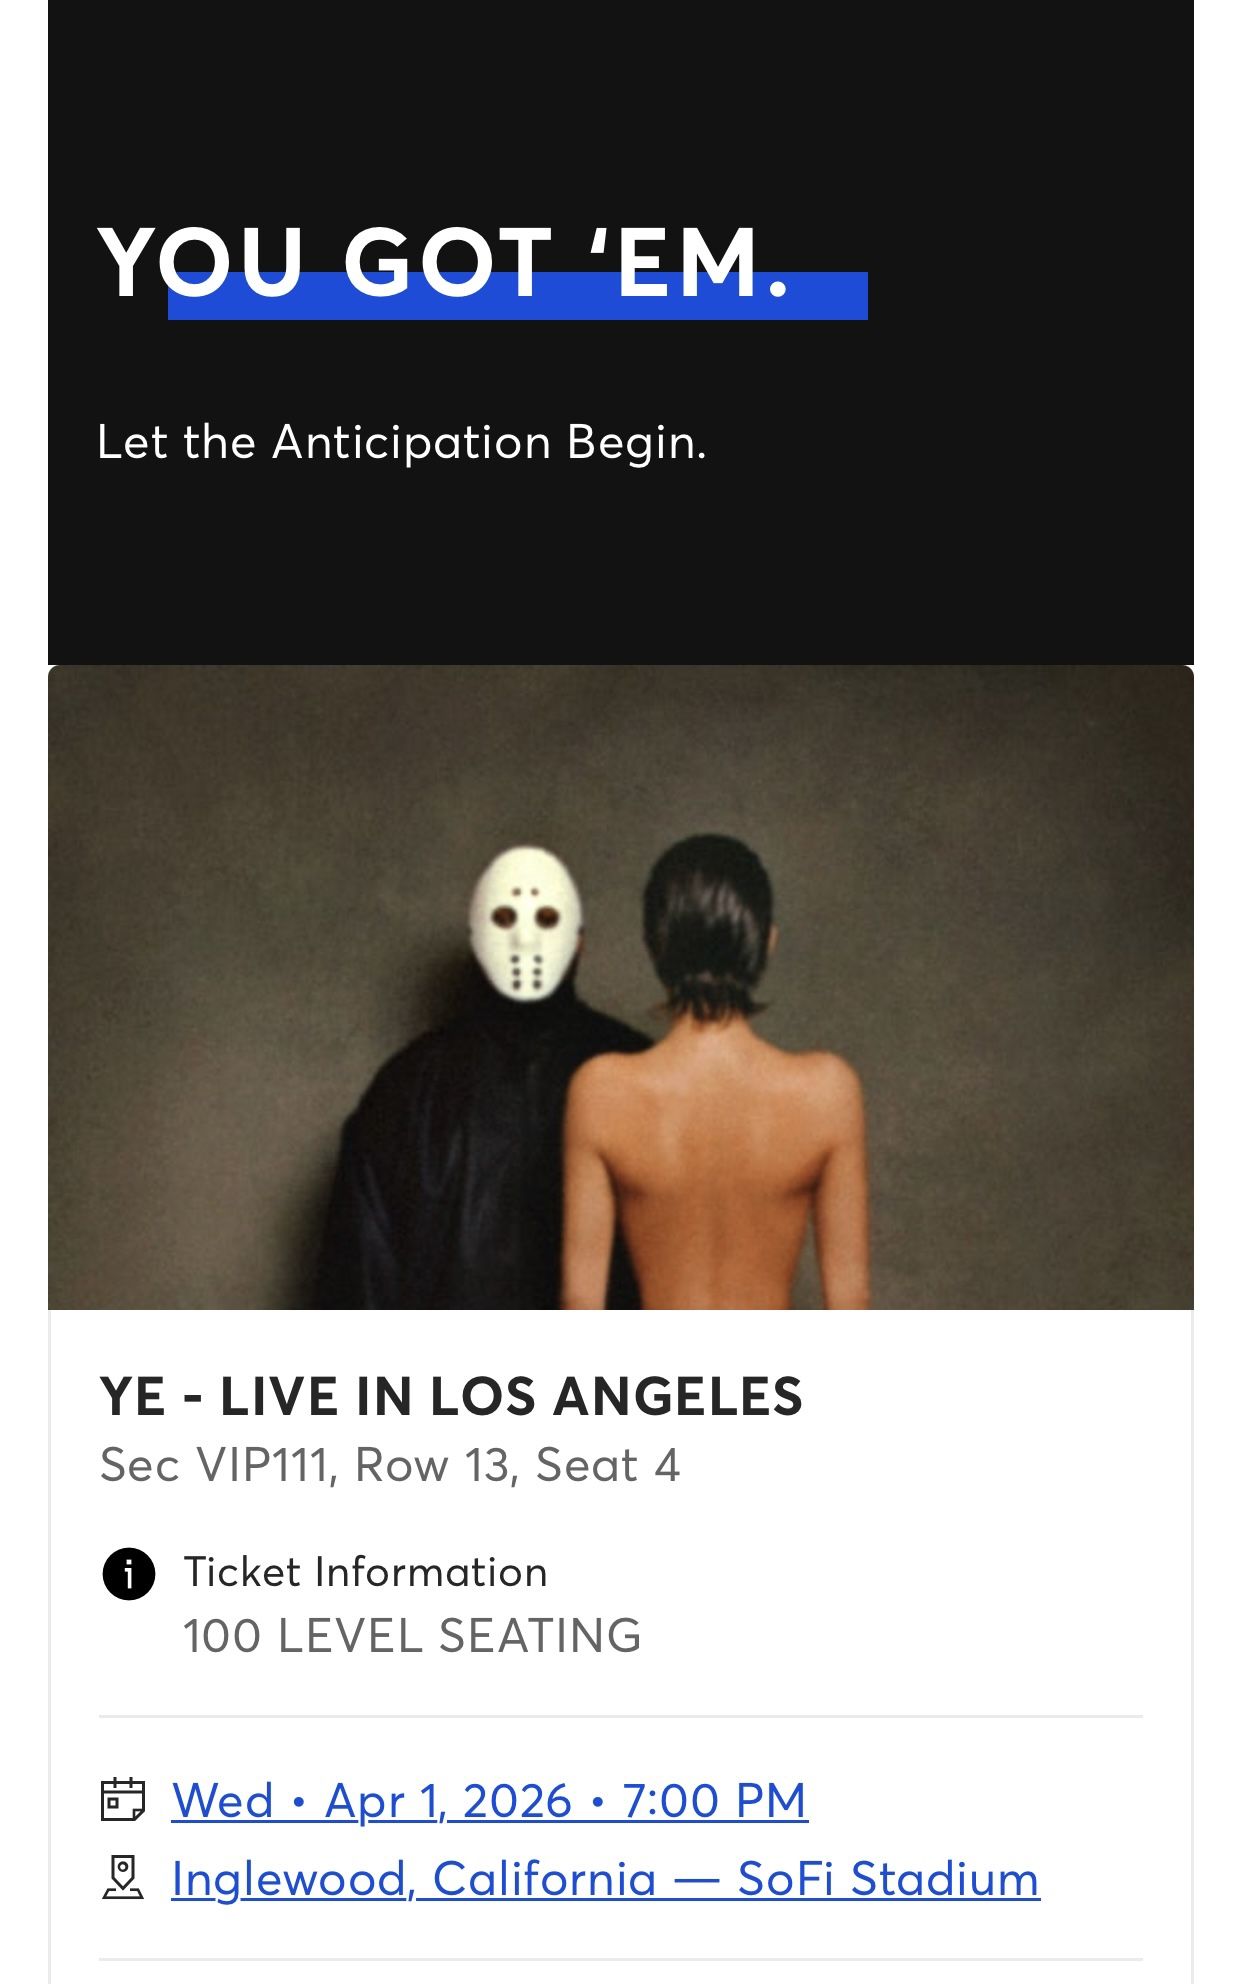1242x1984 pixels.
Task: Click the calendar icon beside the date
Action: (x=123, y=1800)
